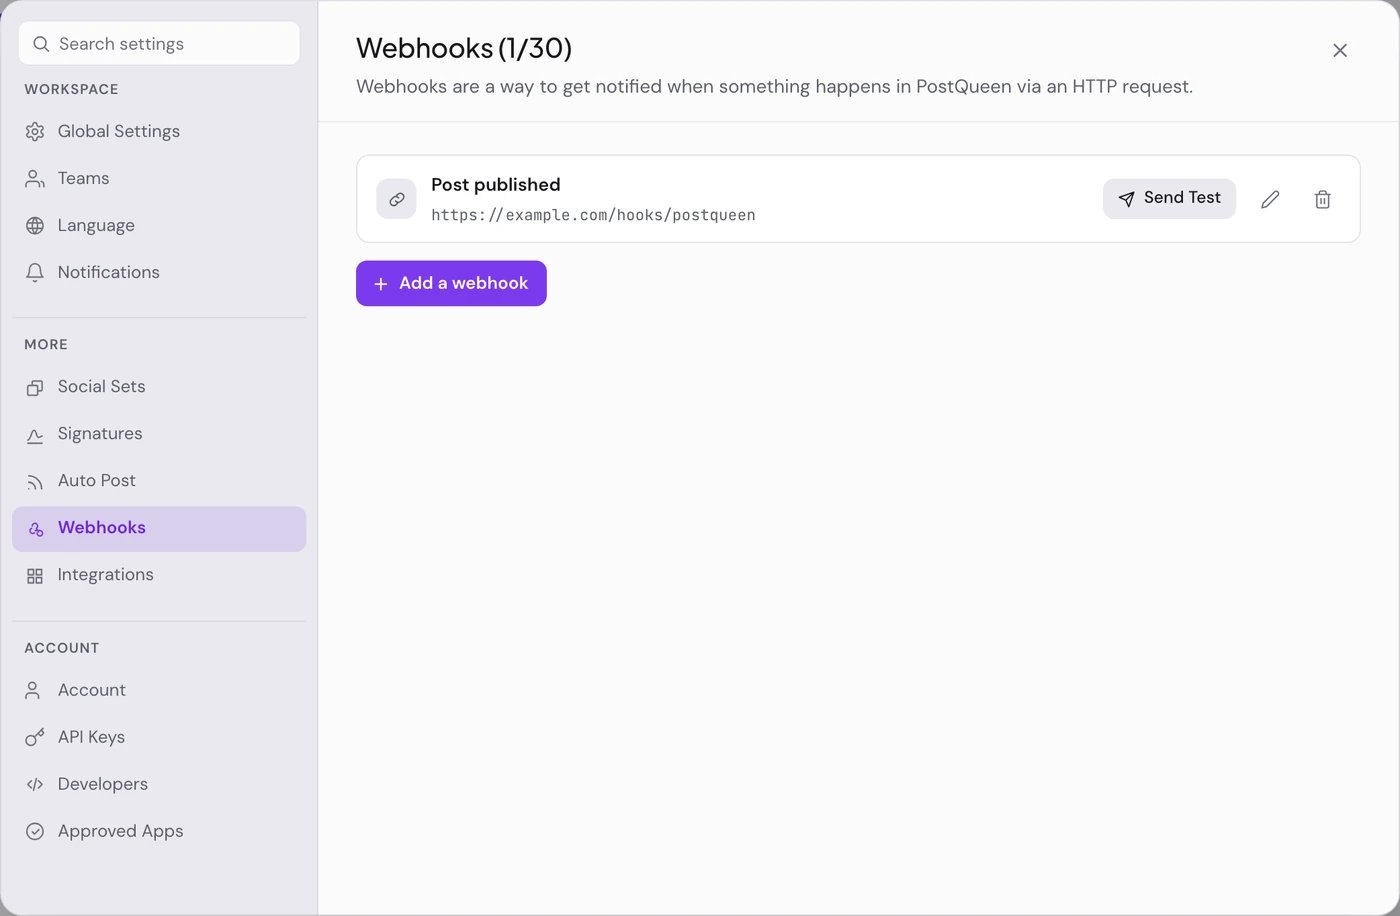1400x916 pixels.
Task: Delete the Post published webhook via trash icon
Action: click(x=1322, y=199)
